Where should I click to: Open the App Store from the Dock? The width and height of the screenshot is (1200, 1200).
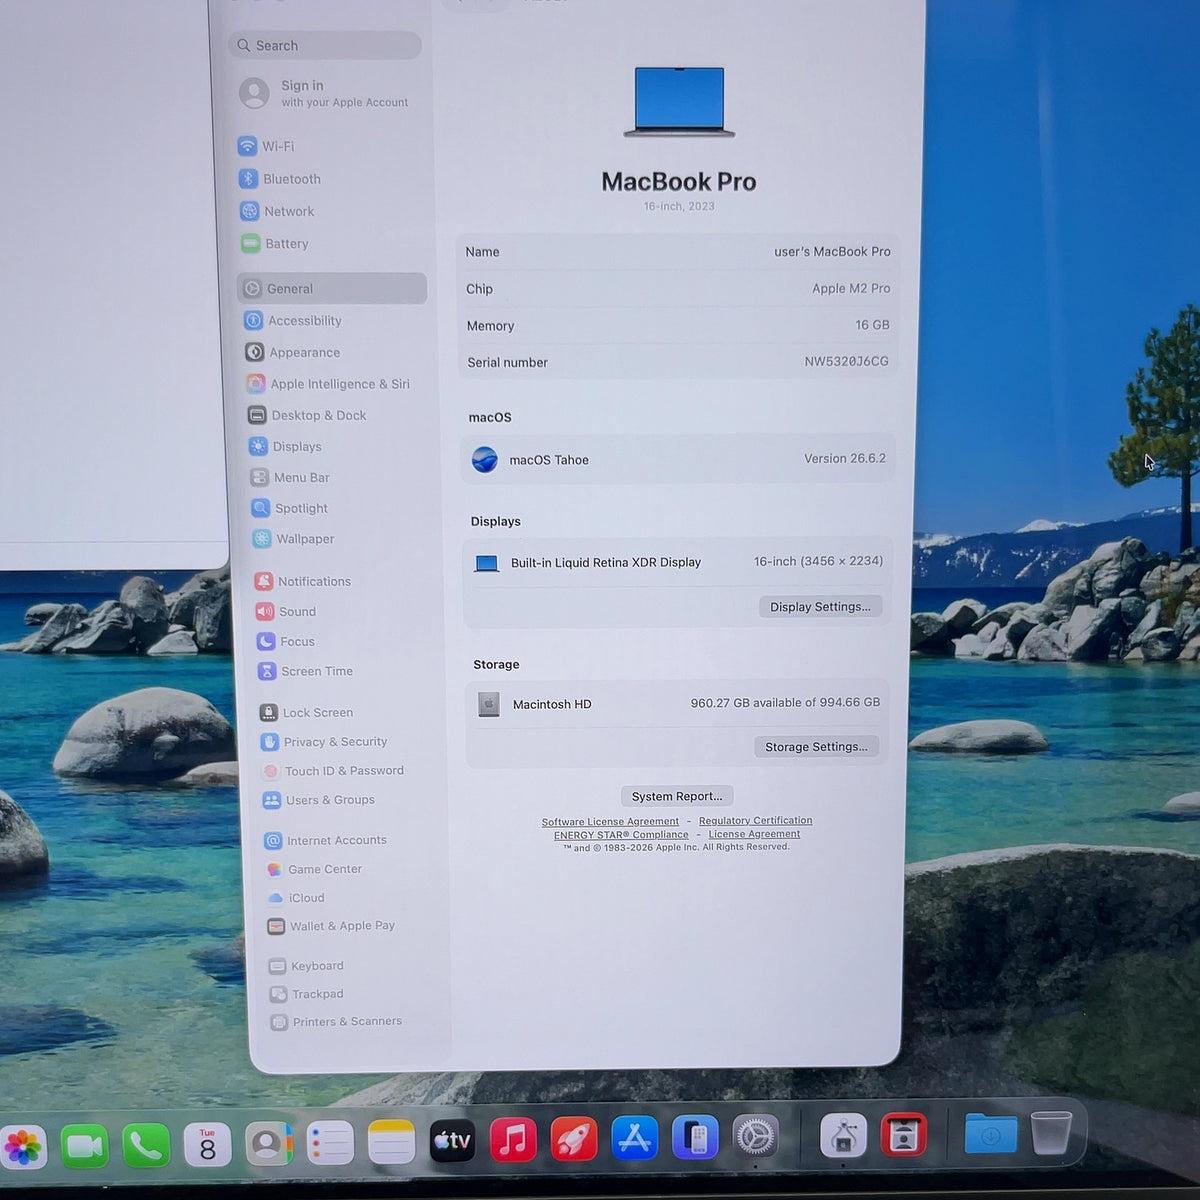point(635,1138)
